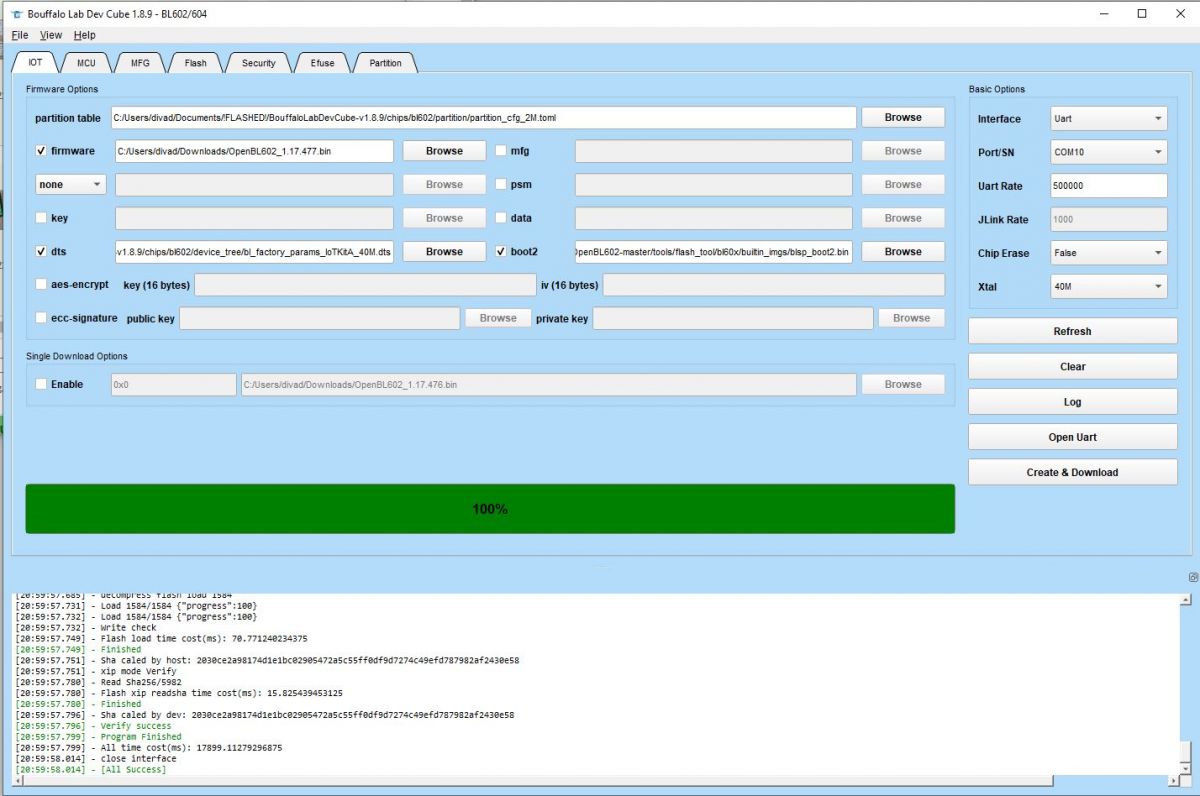Click Browse in the psm row
Screen dimensions: 1200x796
(903, 184)
